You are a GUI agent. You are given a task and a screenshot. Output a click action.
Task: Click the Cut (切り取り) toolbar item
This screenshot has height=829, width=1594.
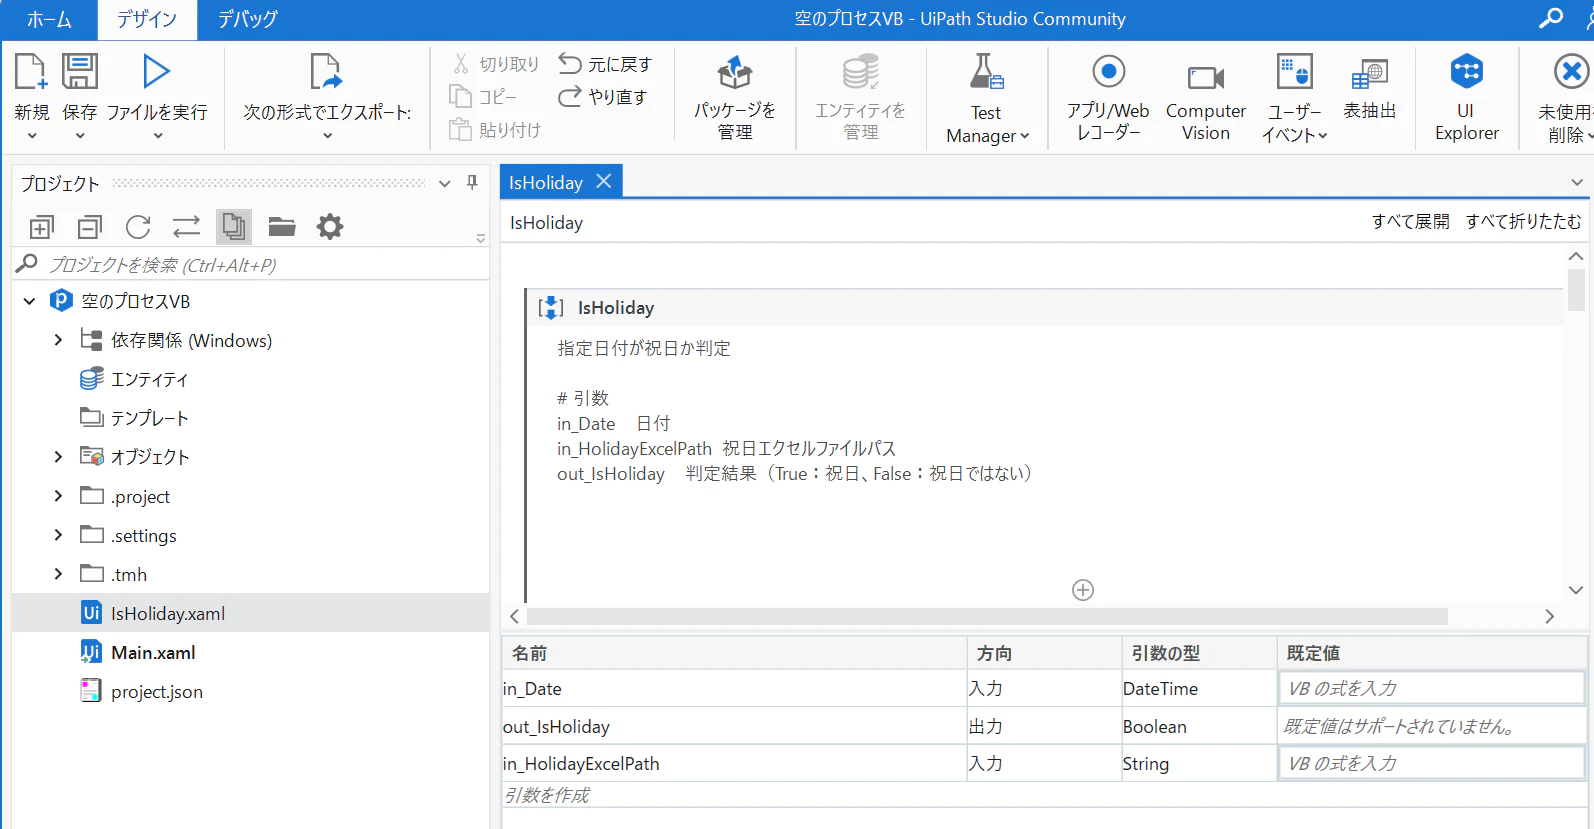click(x=496, y=64)
